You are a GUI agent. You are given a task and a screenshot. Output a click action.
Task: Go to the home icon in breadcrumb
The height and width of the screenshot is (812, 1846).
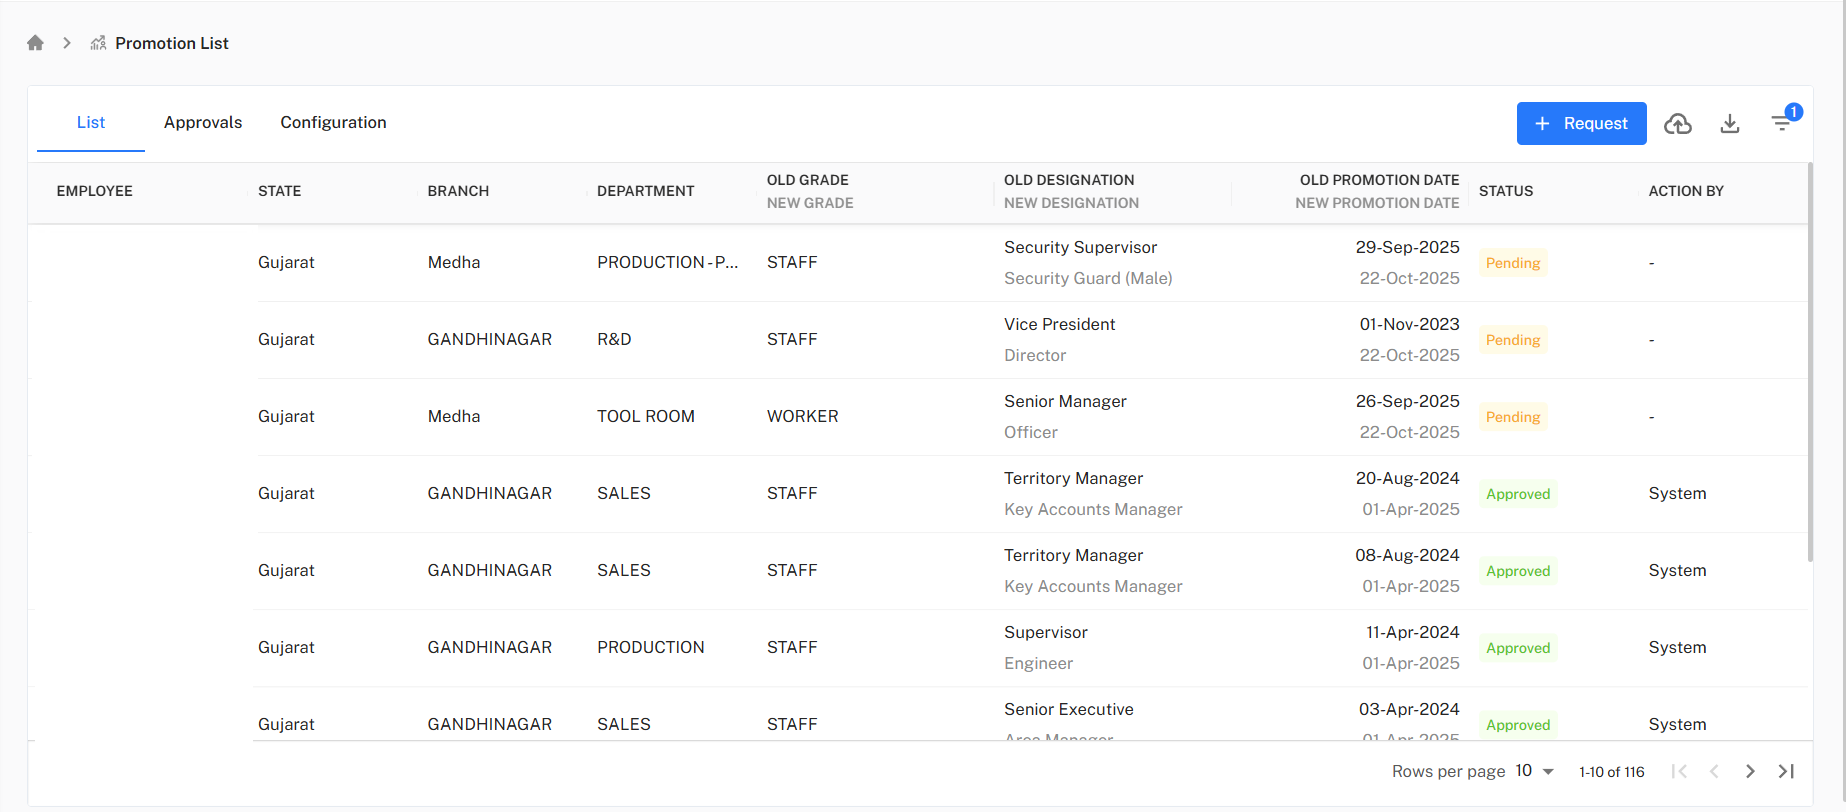click(x=35, y=43)
